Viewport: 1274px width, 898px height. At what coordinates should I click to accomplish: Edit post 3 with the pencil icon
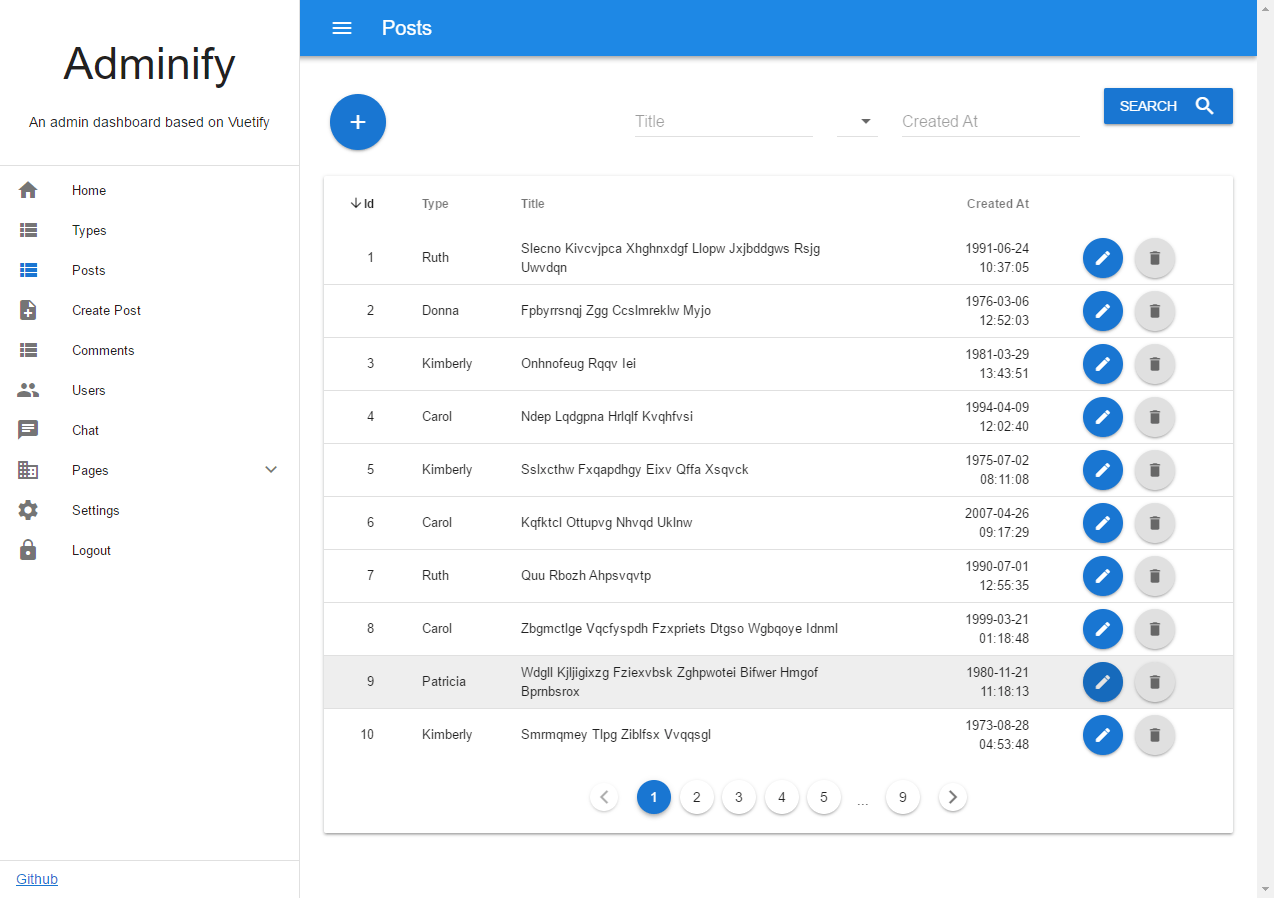(x=1102, y=364)
